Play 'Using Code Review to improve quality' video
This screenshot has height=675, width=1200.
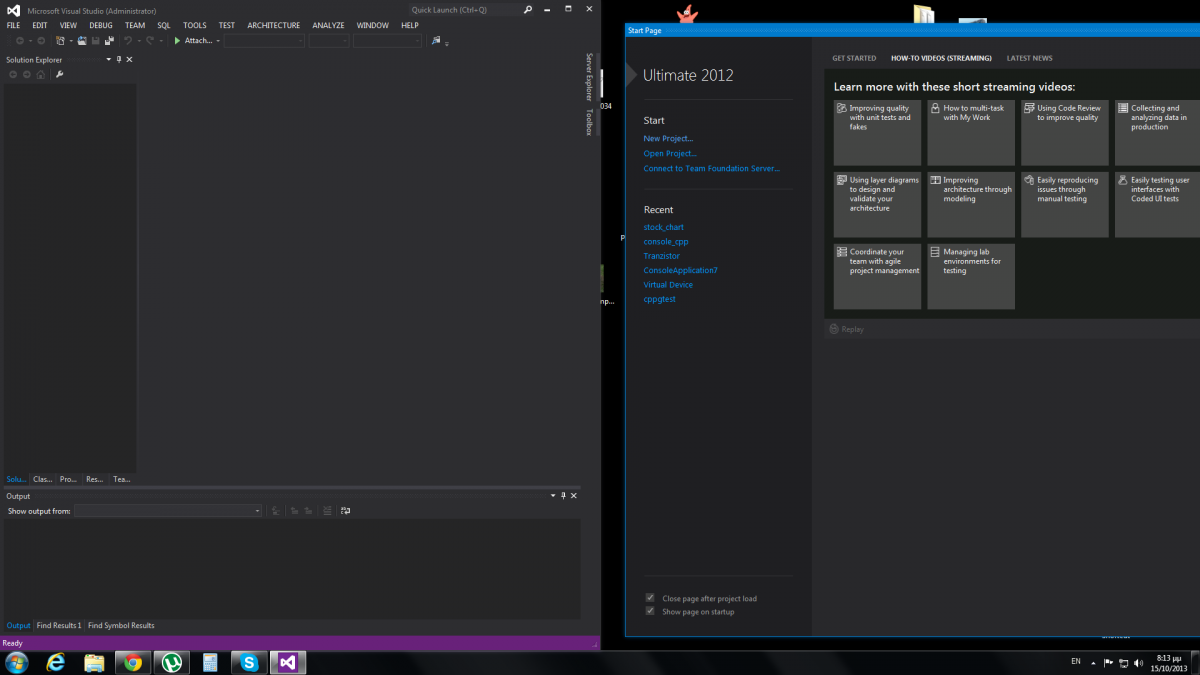pyautogui.click(x=1065, y=132)
